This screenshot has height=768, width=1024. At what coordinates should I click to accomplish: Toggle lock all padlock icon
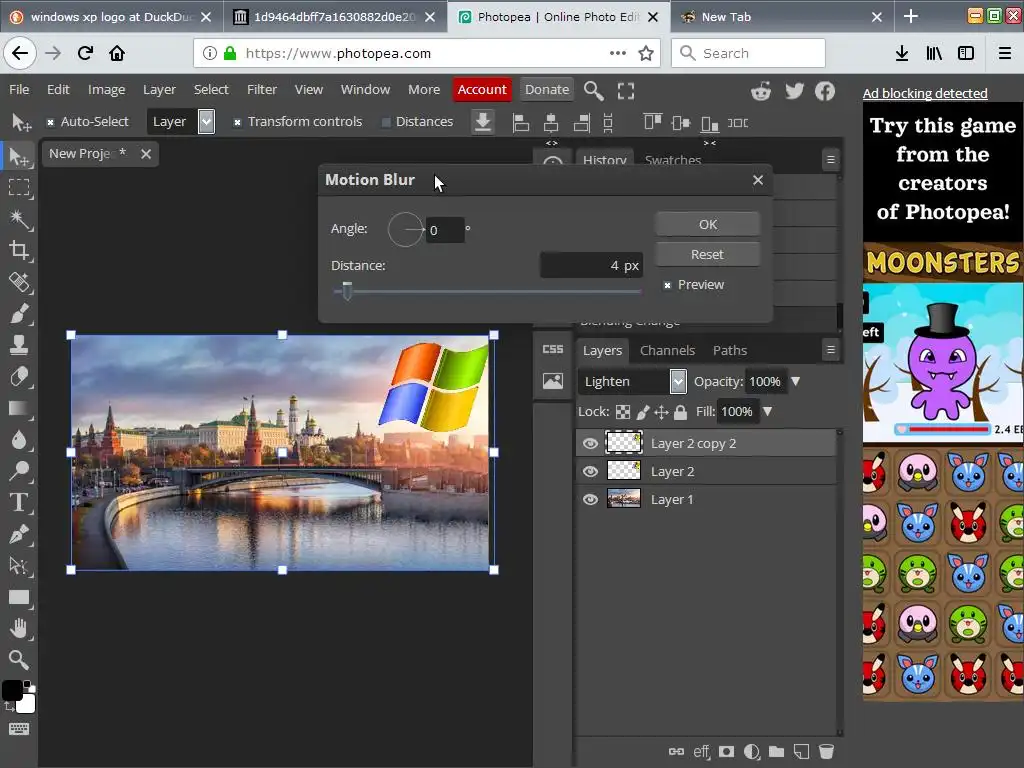point(680,412)
